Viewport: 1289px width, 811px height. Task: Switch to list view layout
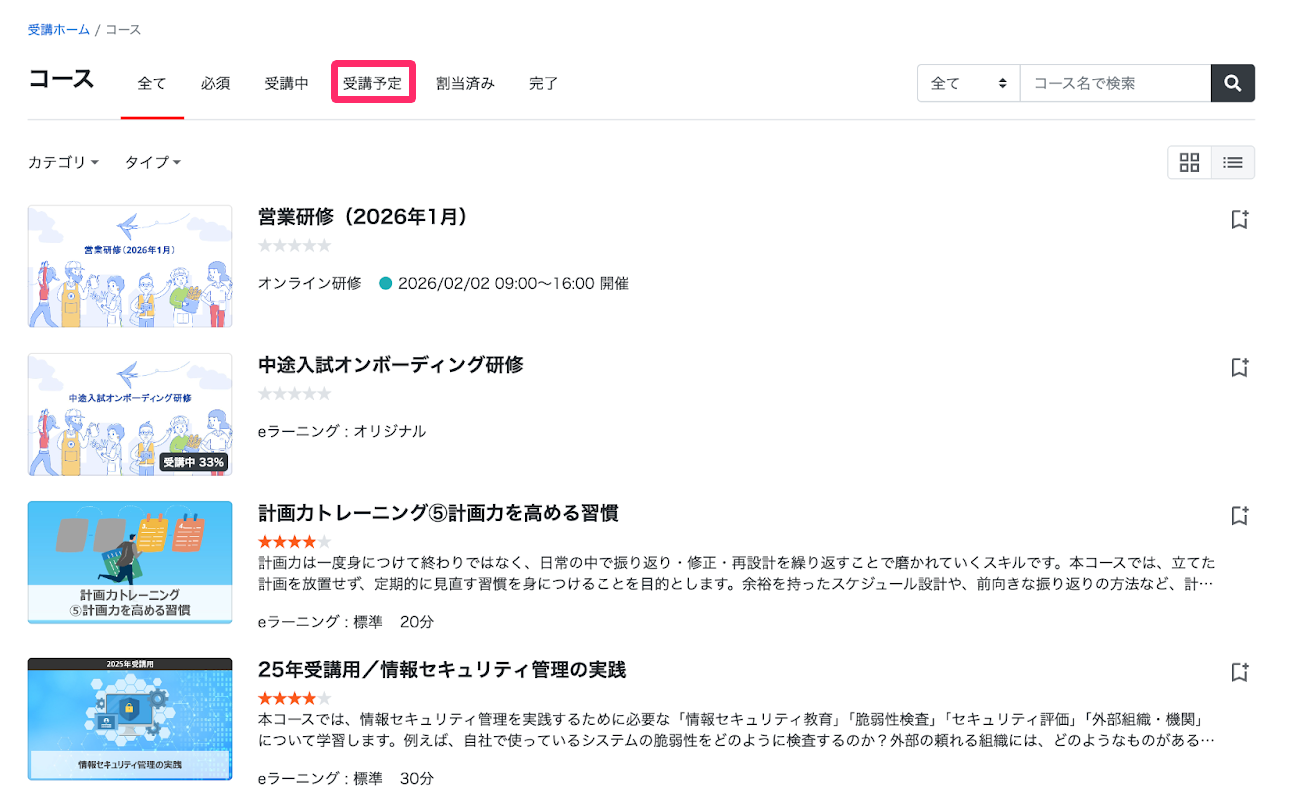point(1233,162)
